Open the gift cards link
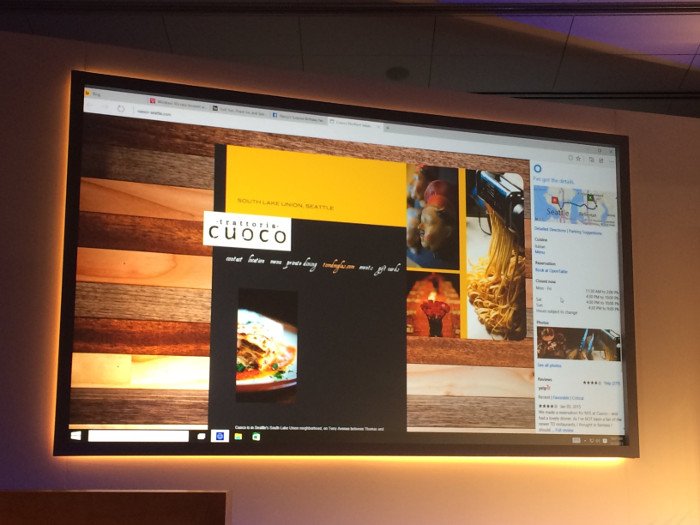700x525 pixels. 387,269
